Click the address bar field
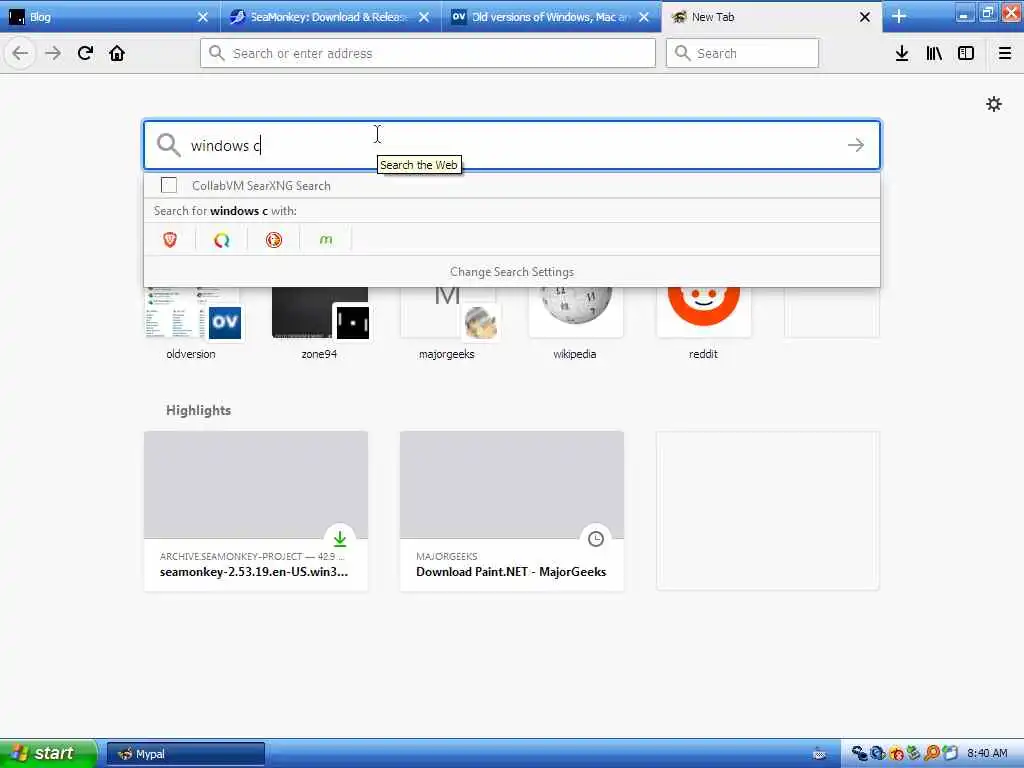The height and width of the screenshot is (768, 1024). coord(428,53)
